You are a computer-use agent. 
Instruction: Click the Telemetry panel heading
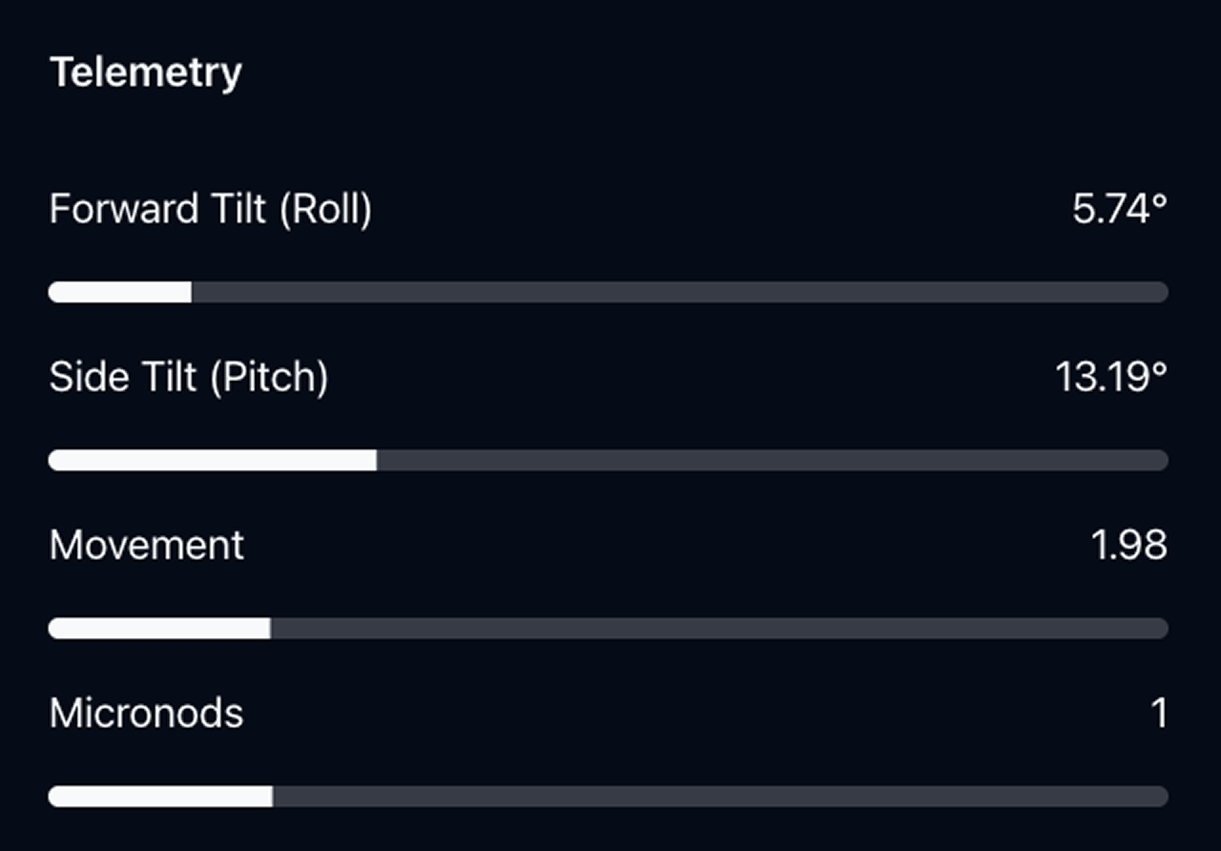[146, 73]
